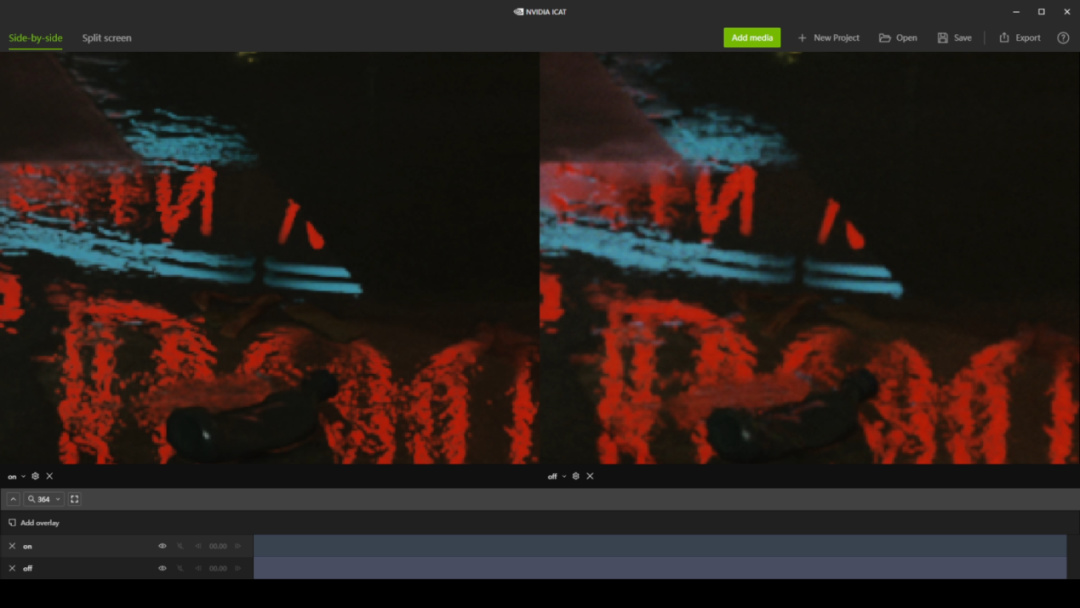Step the 'on' track offset forward
1080x608 pixels.
[238, 546]
